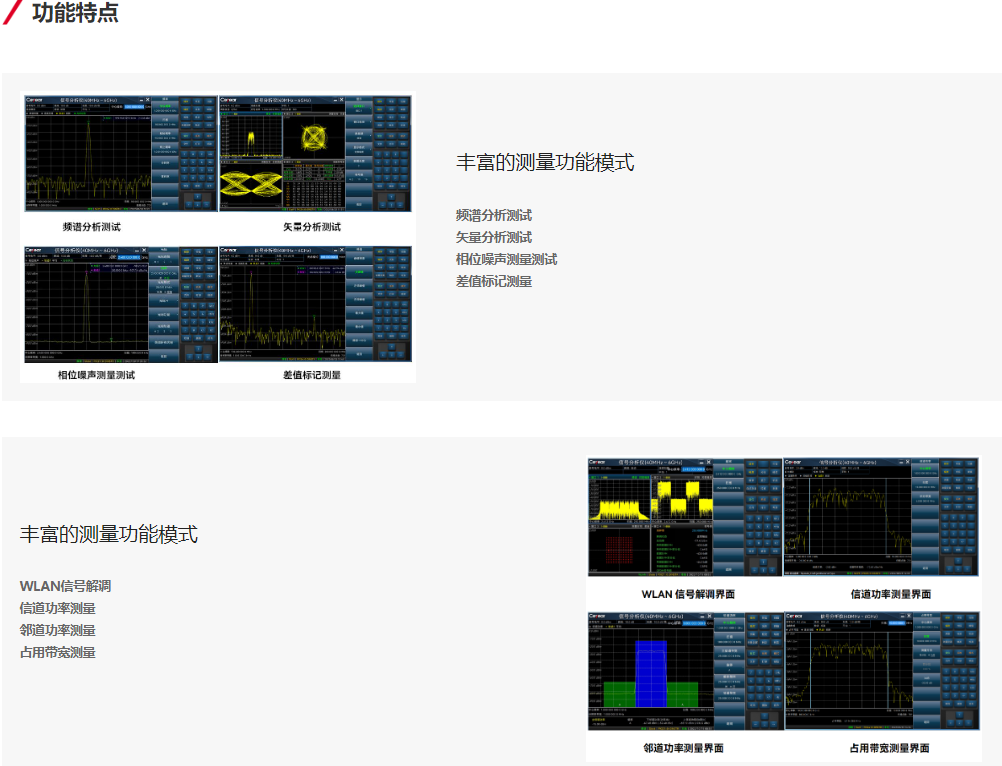The image size is (1002, 766).
Task: Click the red constellation grid in WLAN screenshot
Action: coord(619,546)
